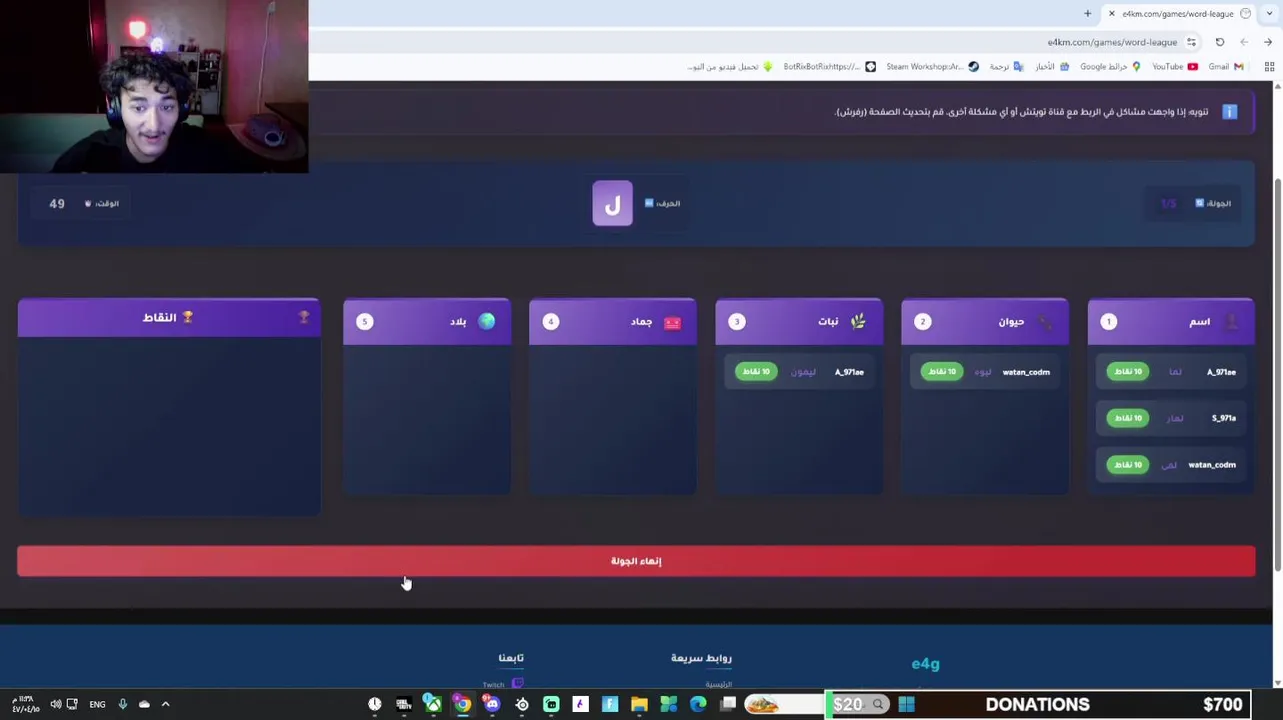Viewport: 1283px width, 720px height.
Task: Open the apps grid bookmark icon
Action: (x=1269, y=67)
